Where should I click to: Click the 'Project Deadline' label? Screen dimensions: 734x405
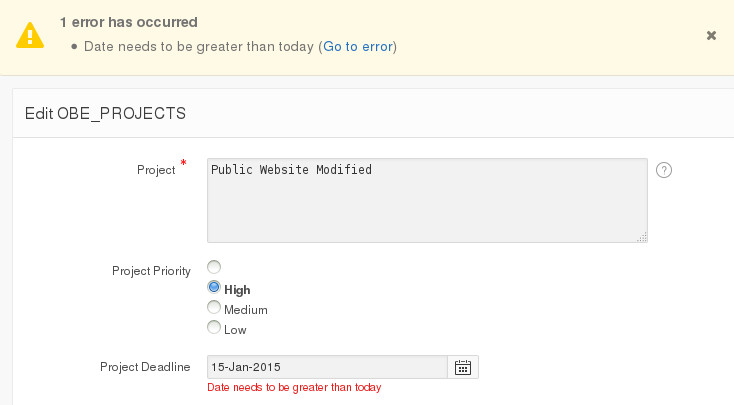[x=145, y=367]
